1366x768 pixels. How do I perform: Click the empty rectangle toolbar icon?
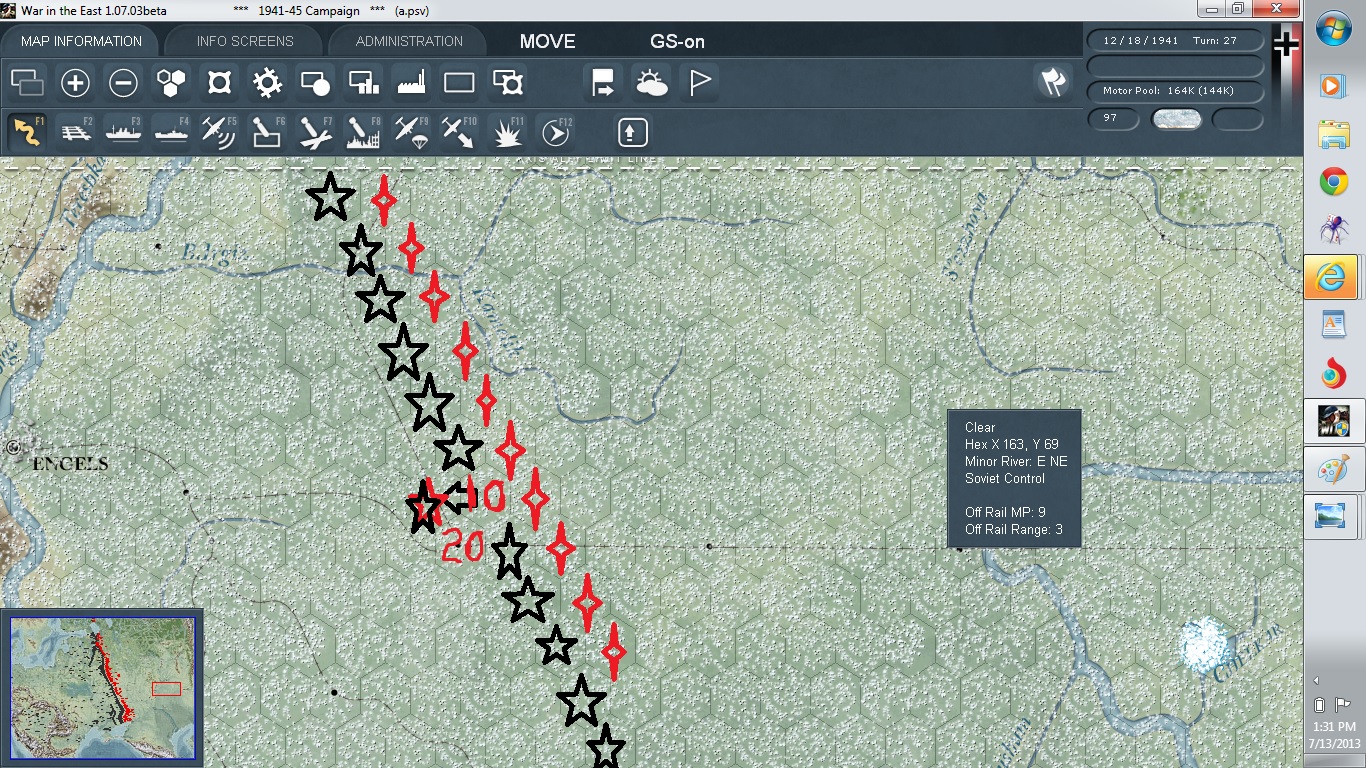click(x=459, y=82)
